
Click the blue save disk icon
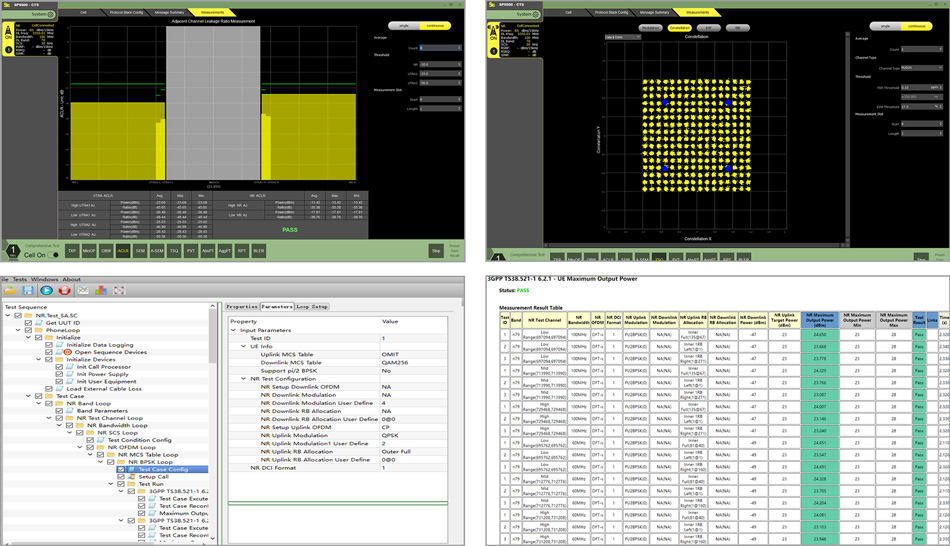[x=28, y=291]
